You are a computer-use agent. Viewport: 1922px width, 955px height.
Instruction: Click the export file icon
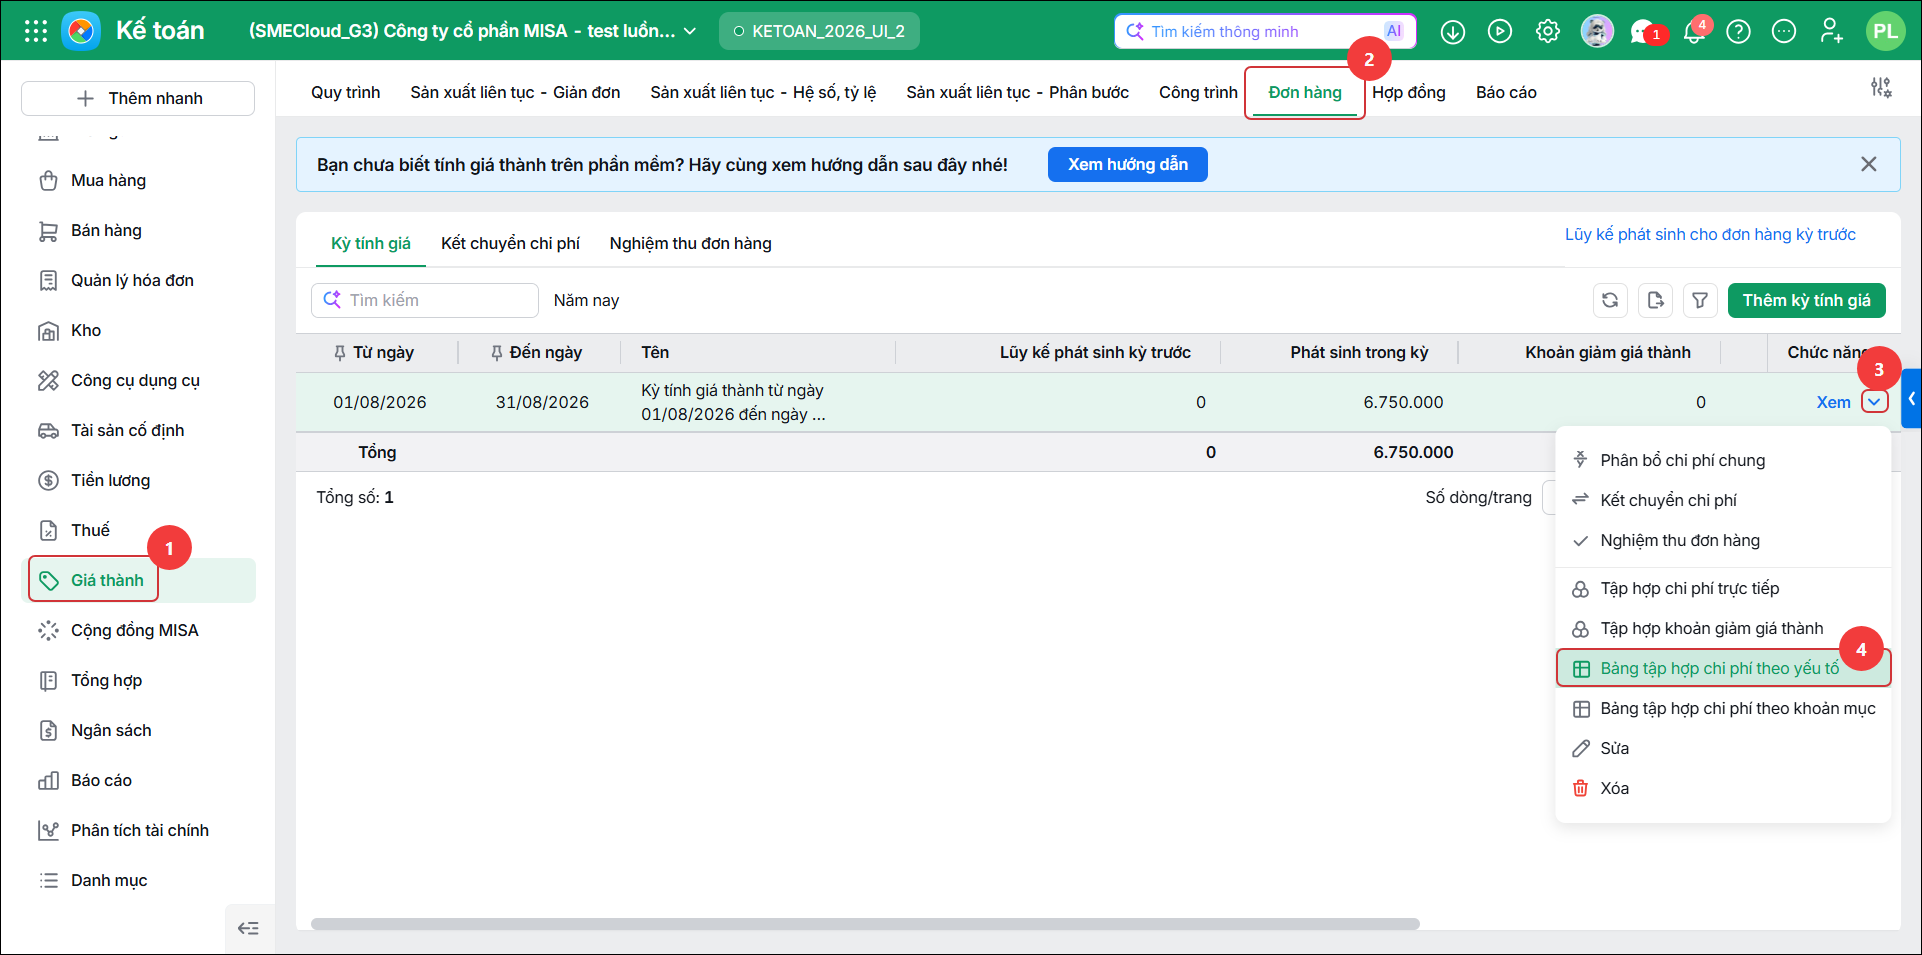click(1655, 300)
